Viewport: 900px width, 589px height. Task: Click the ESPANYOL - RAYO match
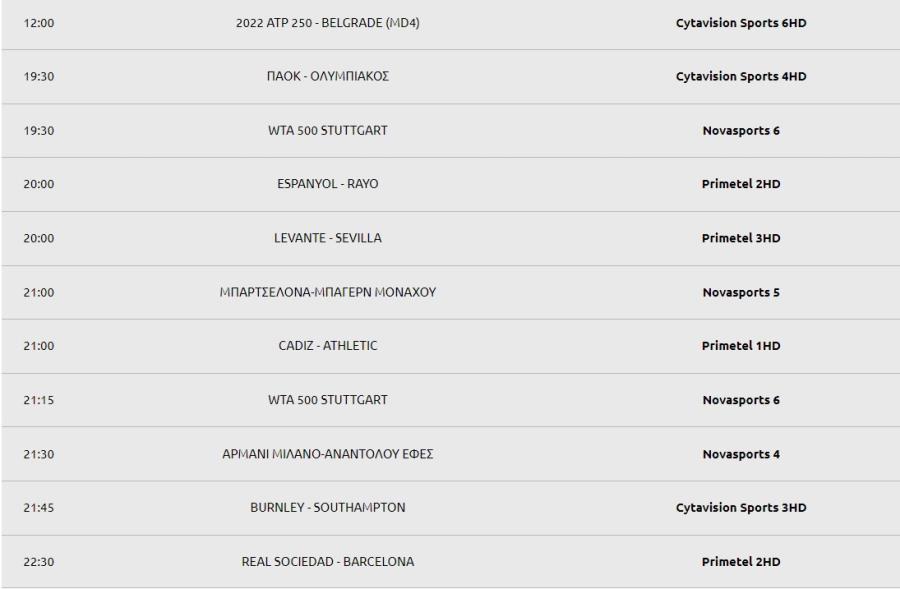pyautogui.click(x=328, y=184)
